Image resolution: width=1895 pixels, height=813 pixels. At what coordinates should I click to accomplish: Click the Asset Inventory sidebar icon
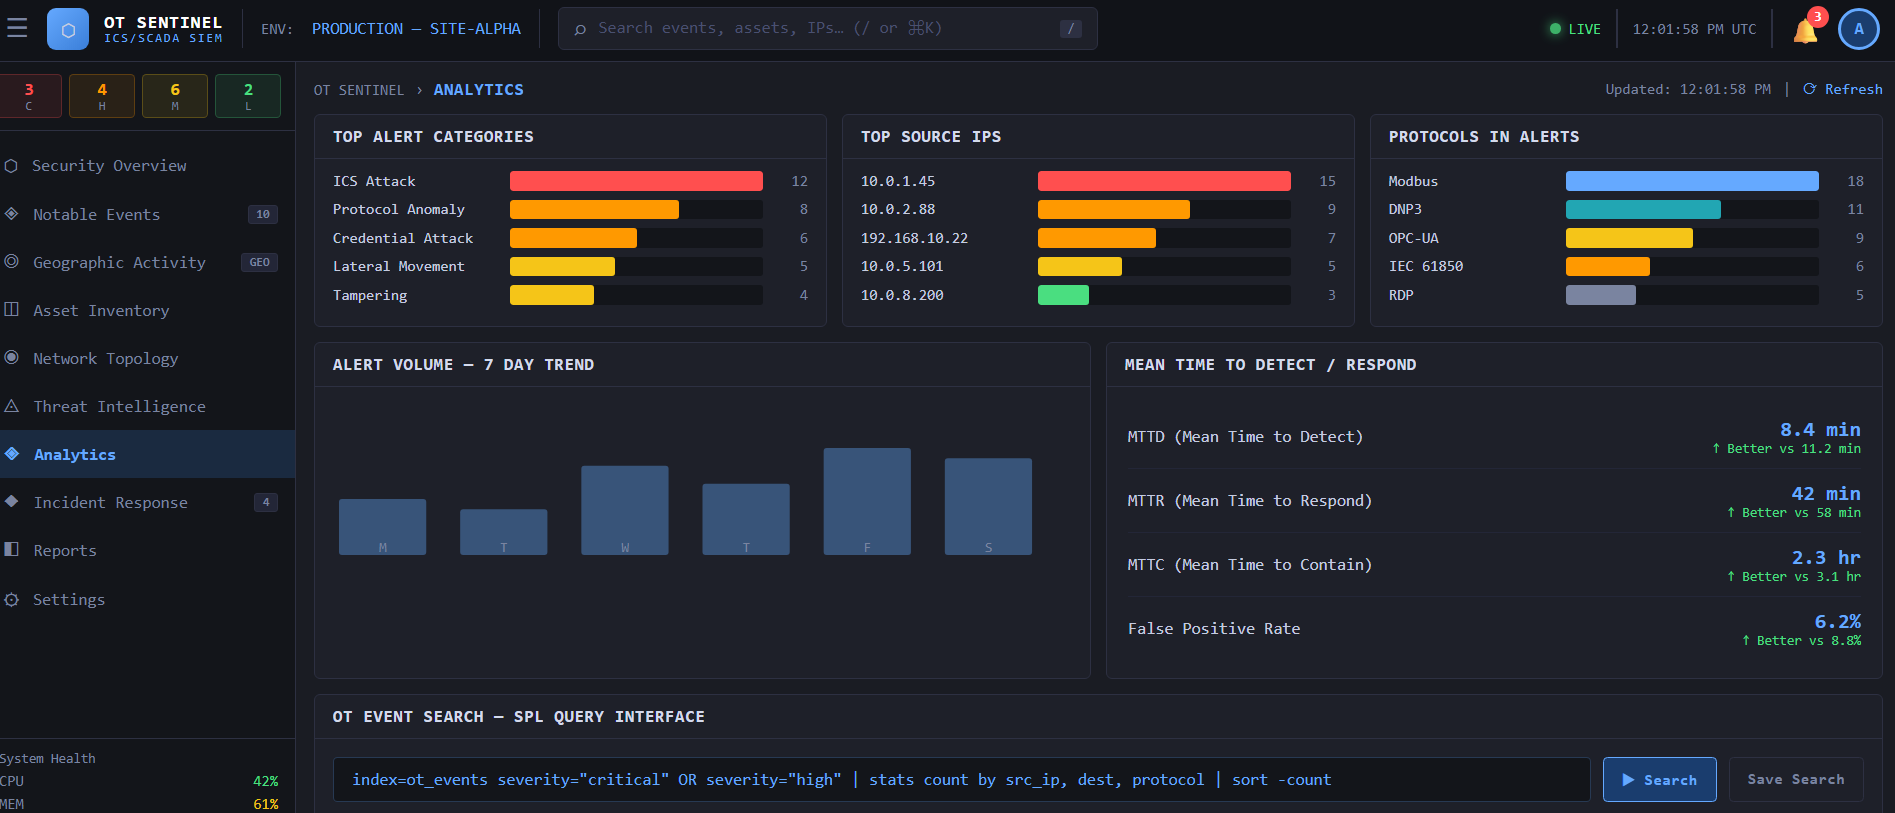[11, 310]
